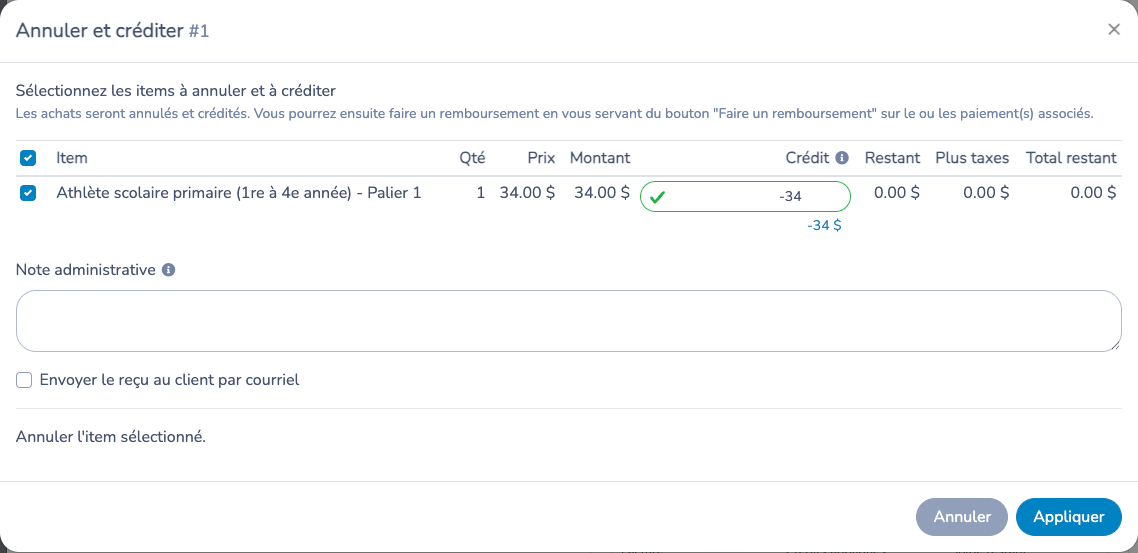Click the info icon next to Note administrative
The width and height of the screenshot is (1138, 553).
tap(168, 270)
